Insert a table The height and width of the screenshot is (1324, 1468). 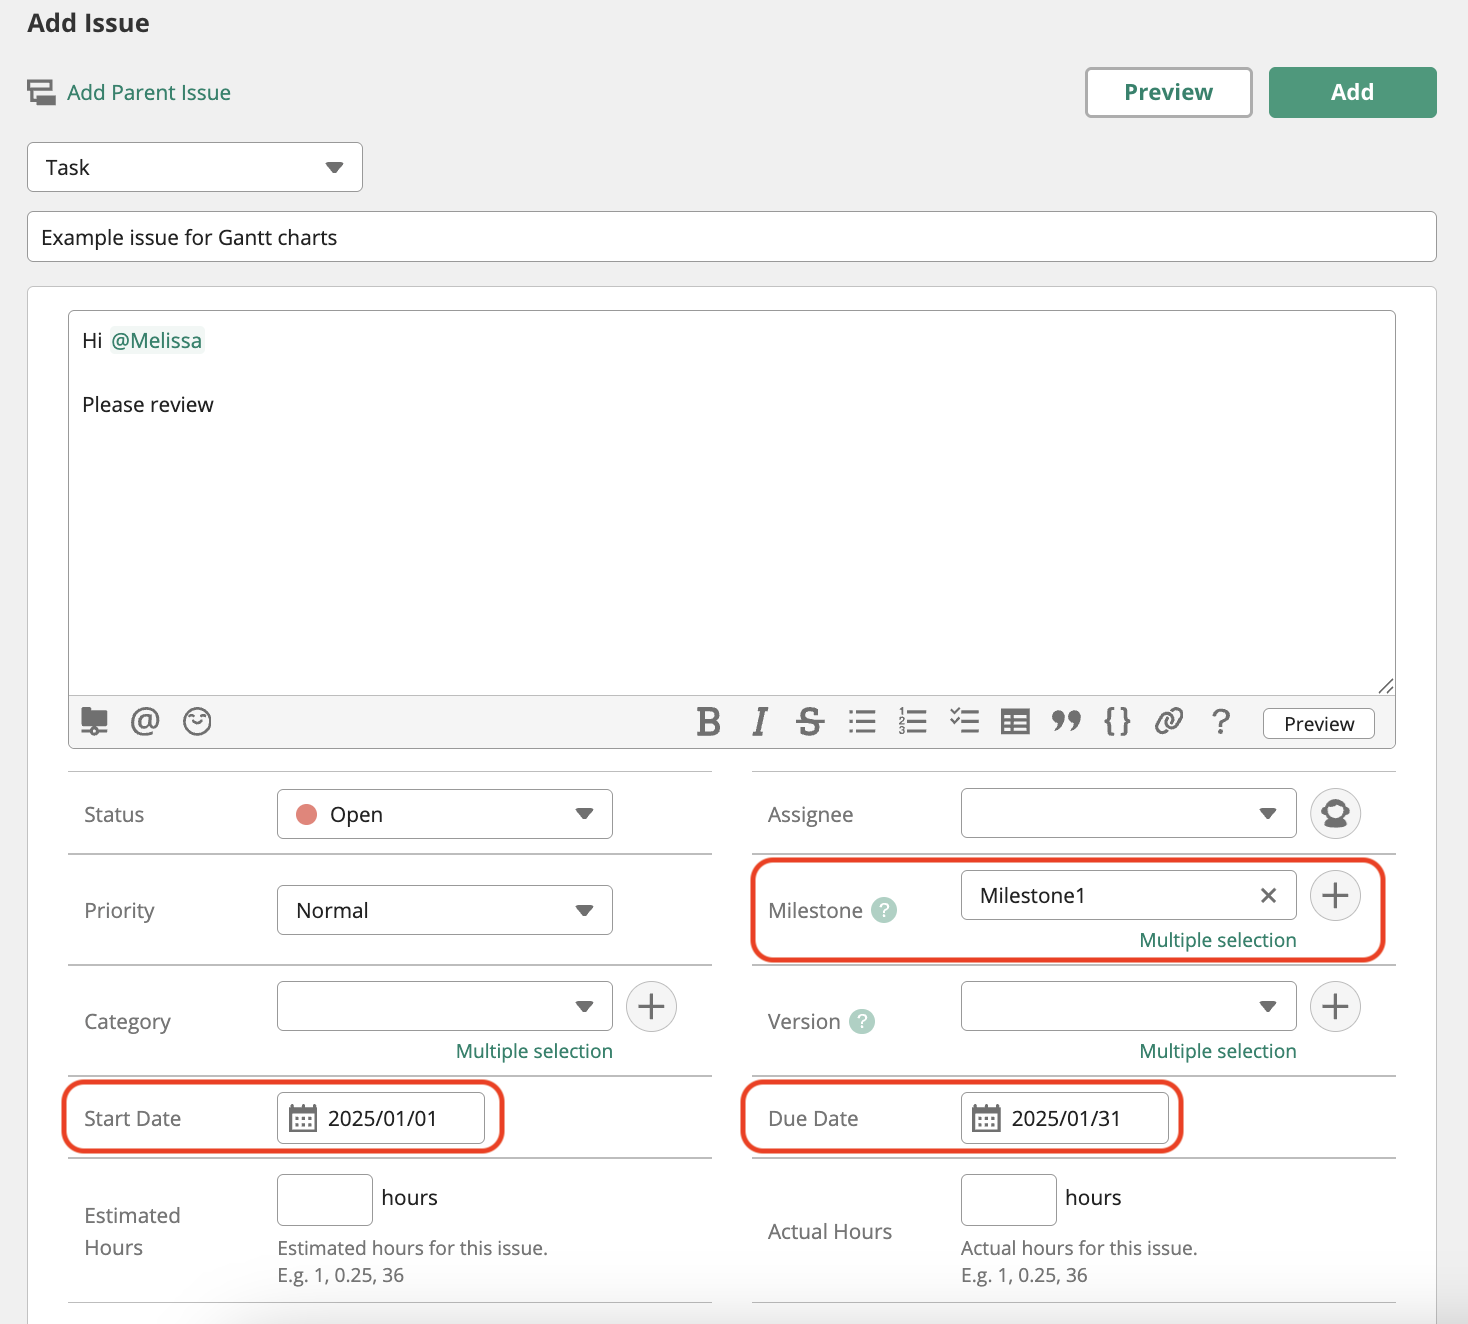(x=1015, y=721)
